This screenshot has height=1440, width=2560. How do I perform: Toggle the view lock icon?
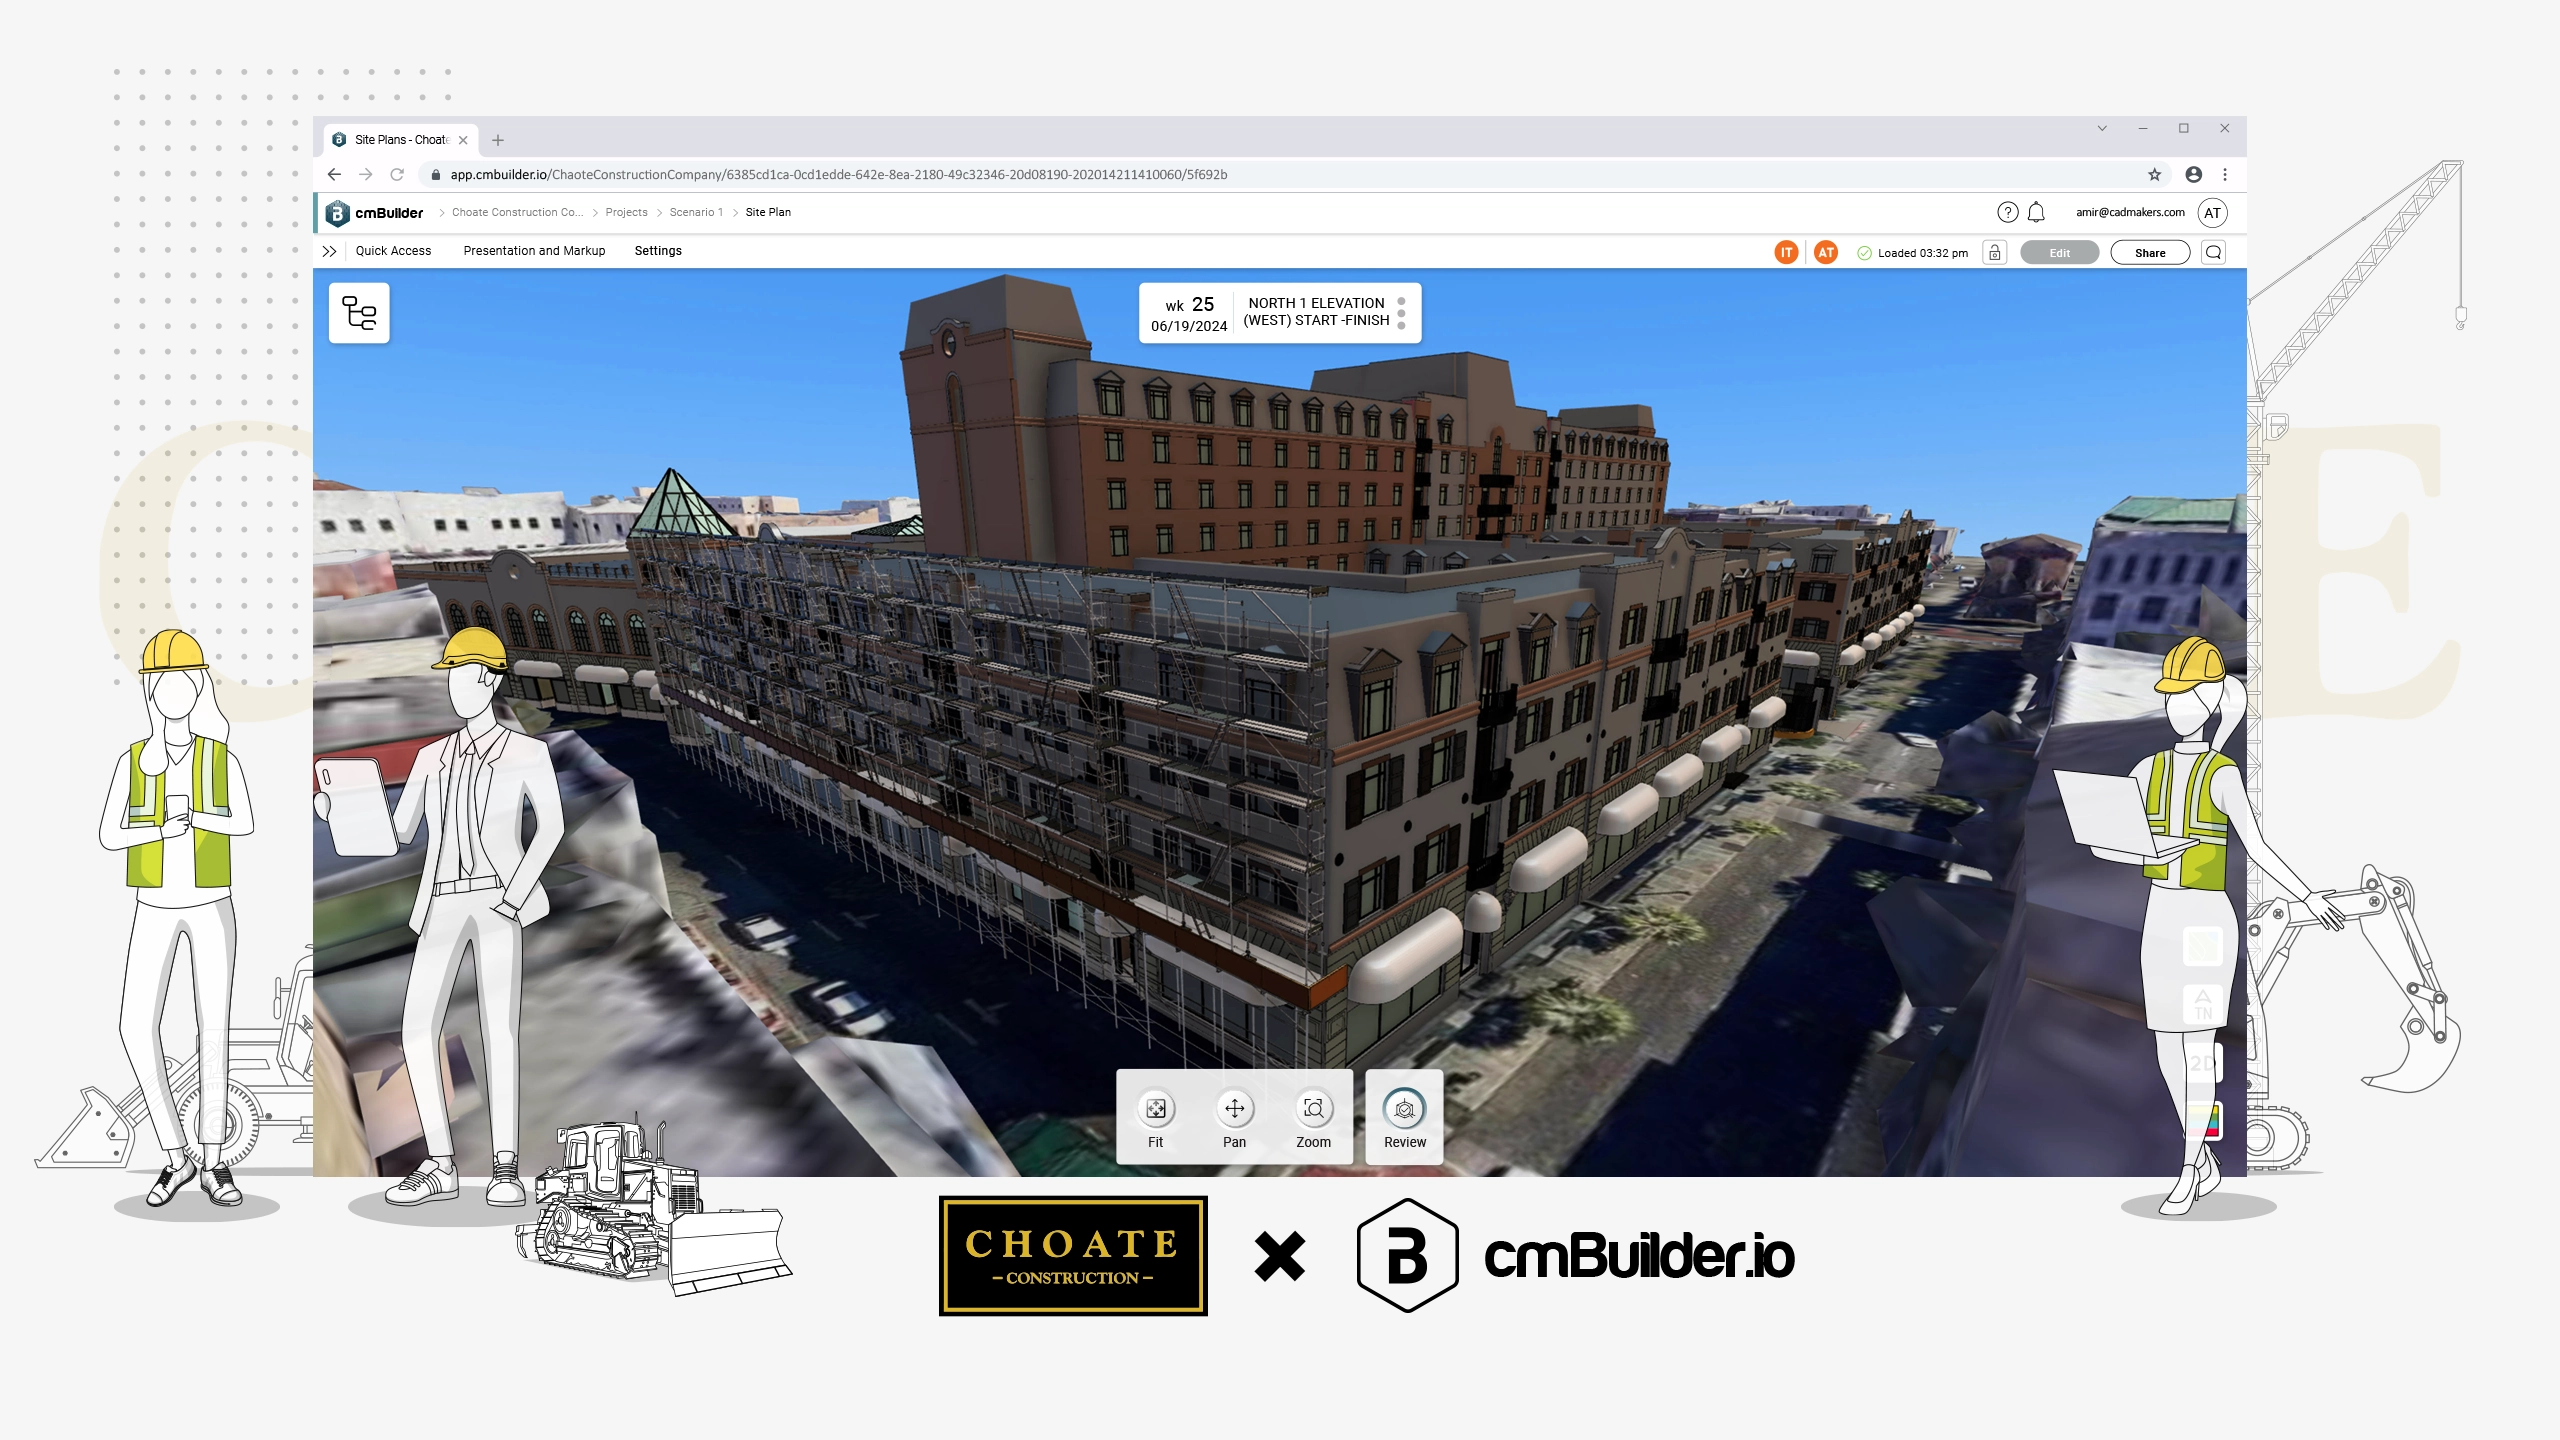tap(1994, 253)
